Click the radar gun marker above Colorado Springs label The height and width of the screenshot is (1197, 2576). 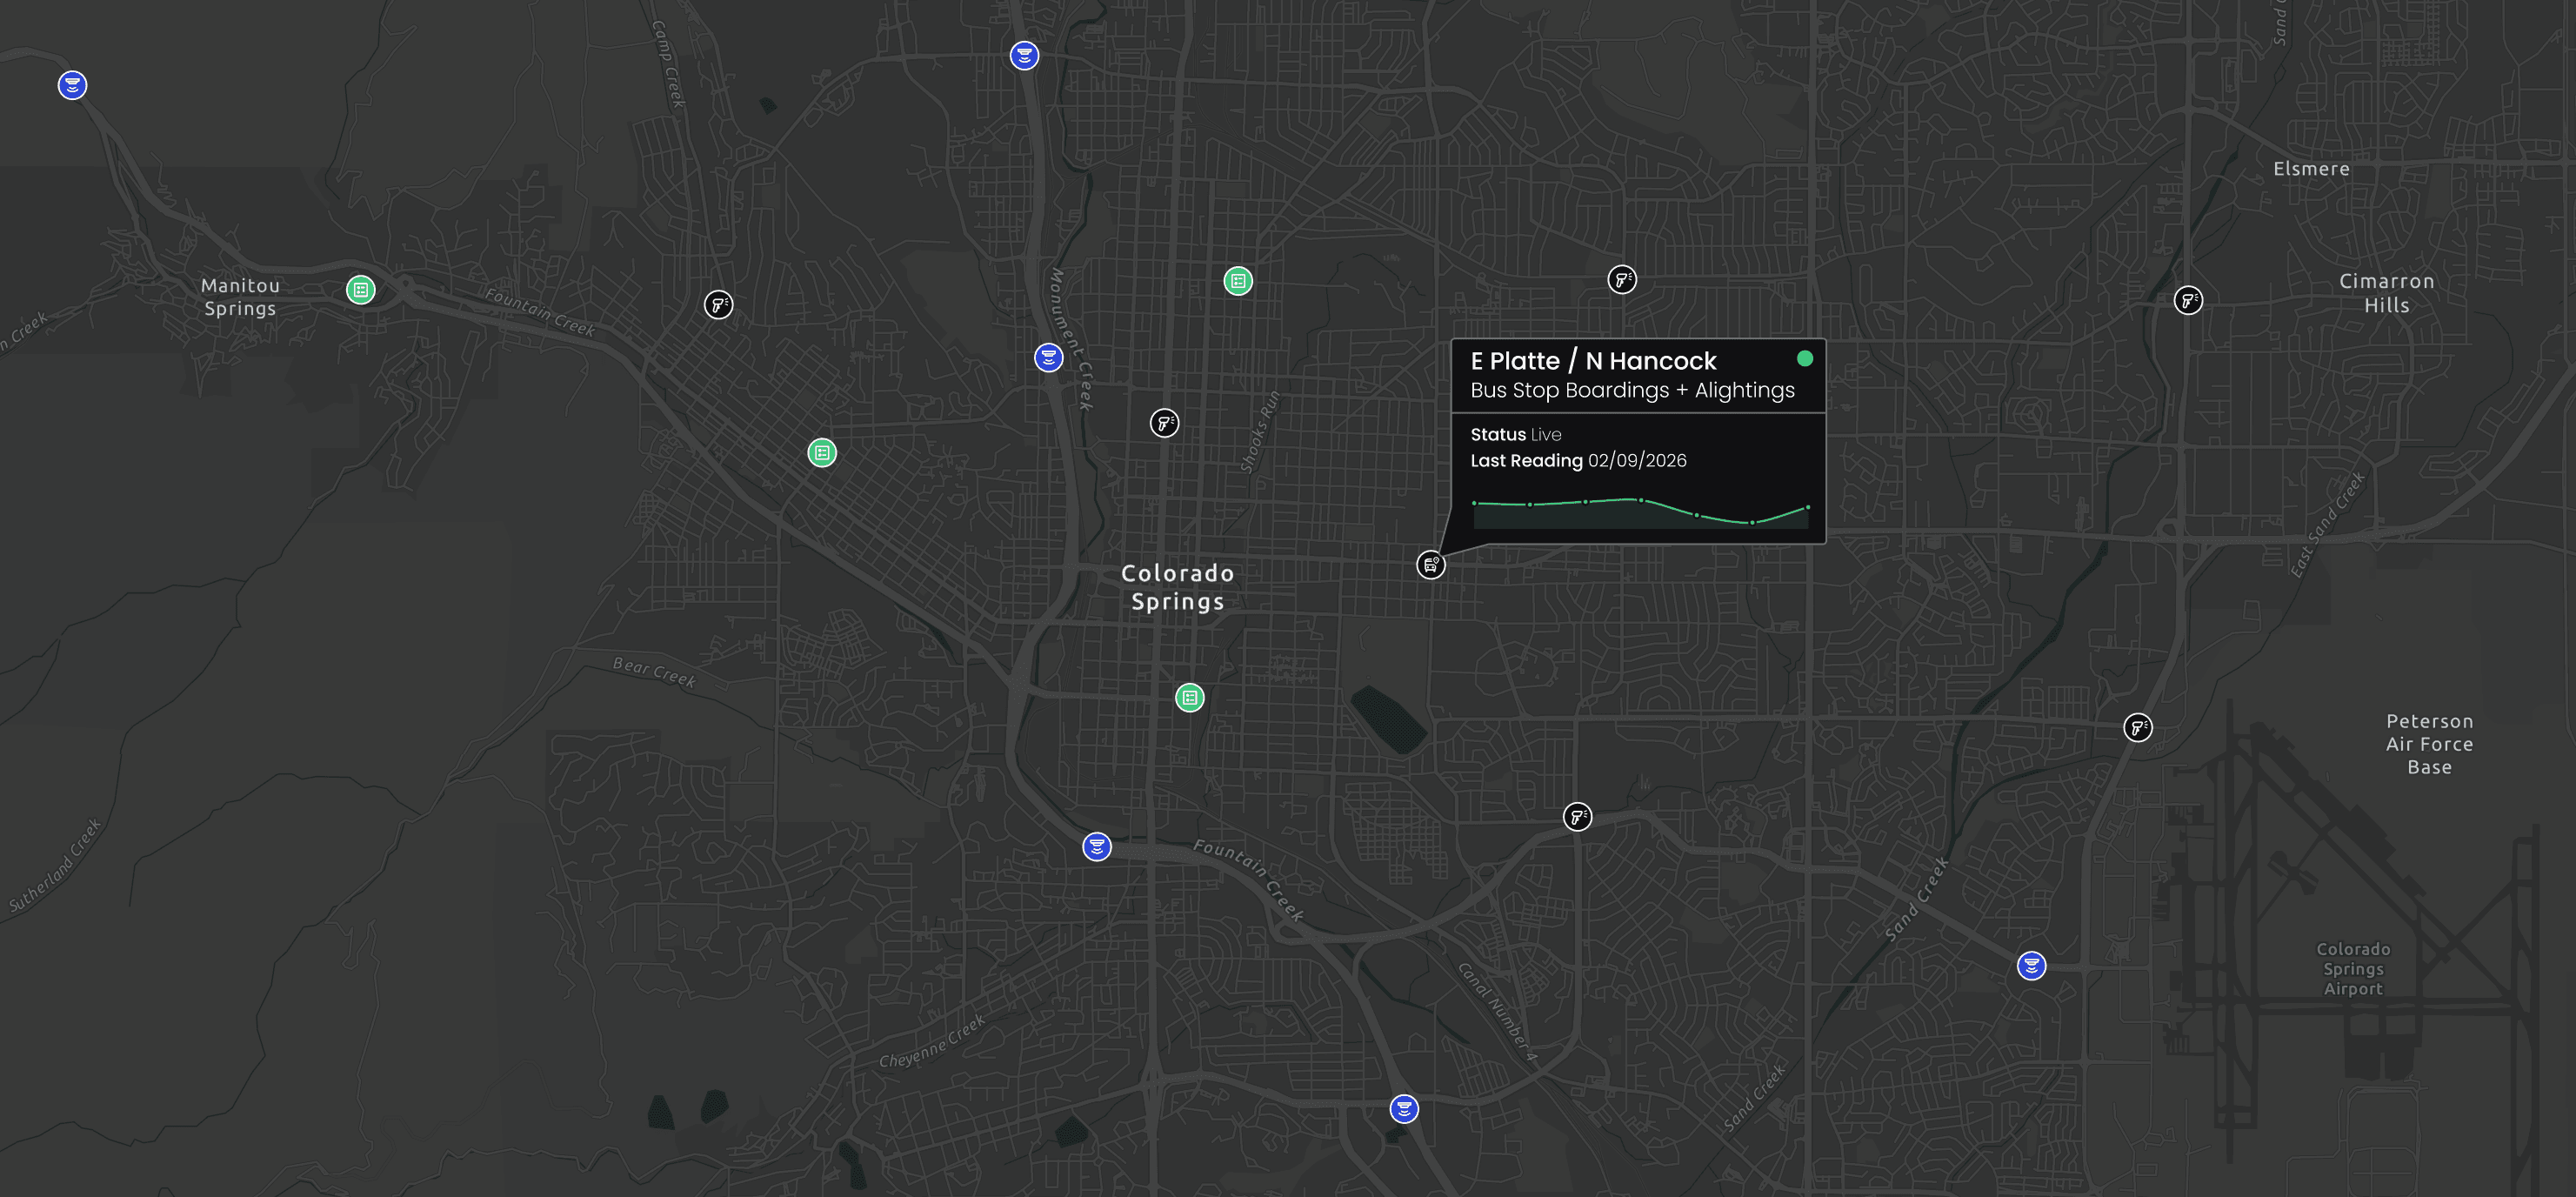(1164, 423)
